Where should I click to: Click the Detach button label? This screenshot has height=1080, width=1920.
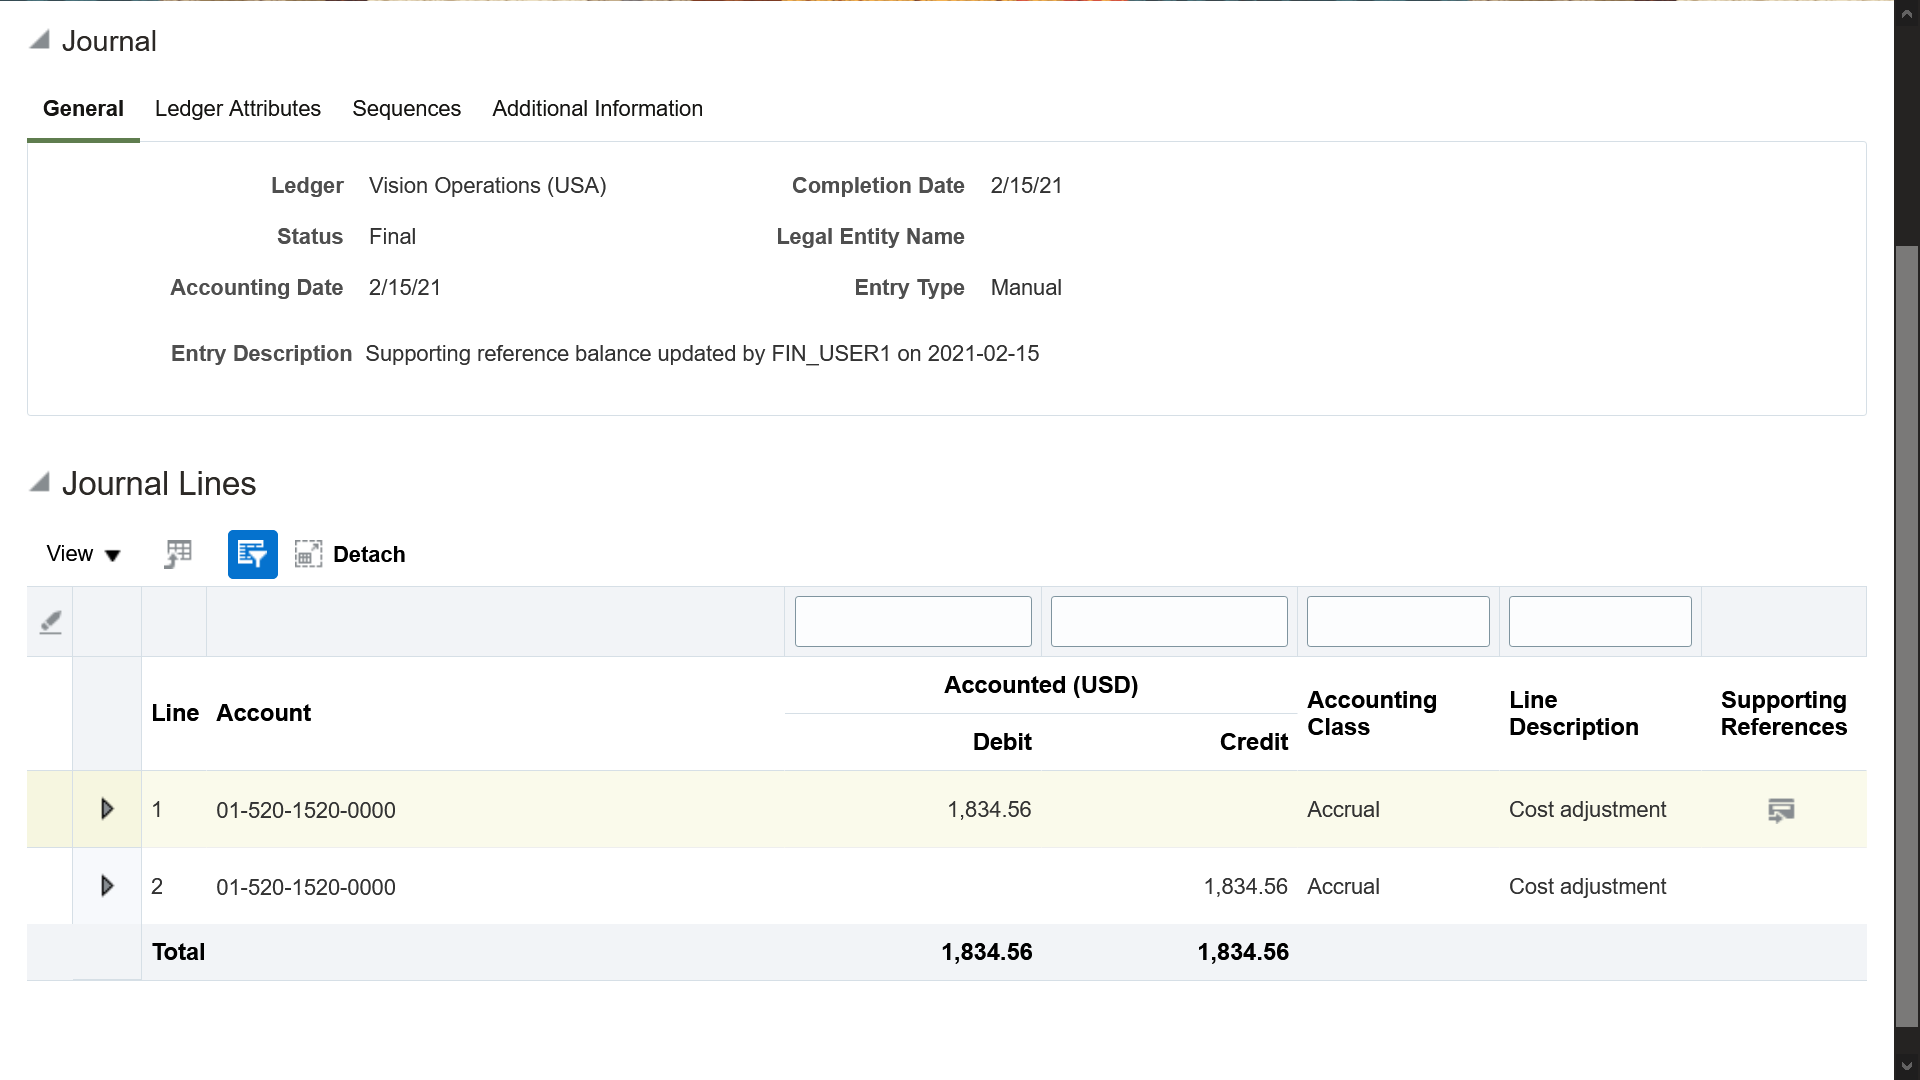point(369,554)
